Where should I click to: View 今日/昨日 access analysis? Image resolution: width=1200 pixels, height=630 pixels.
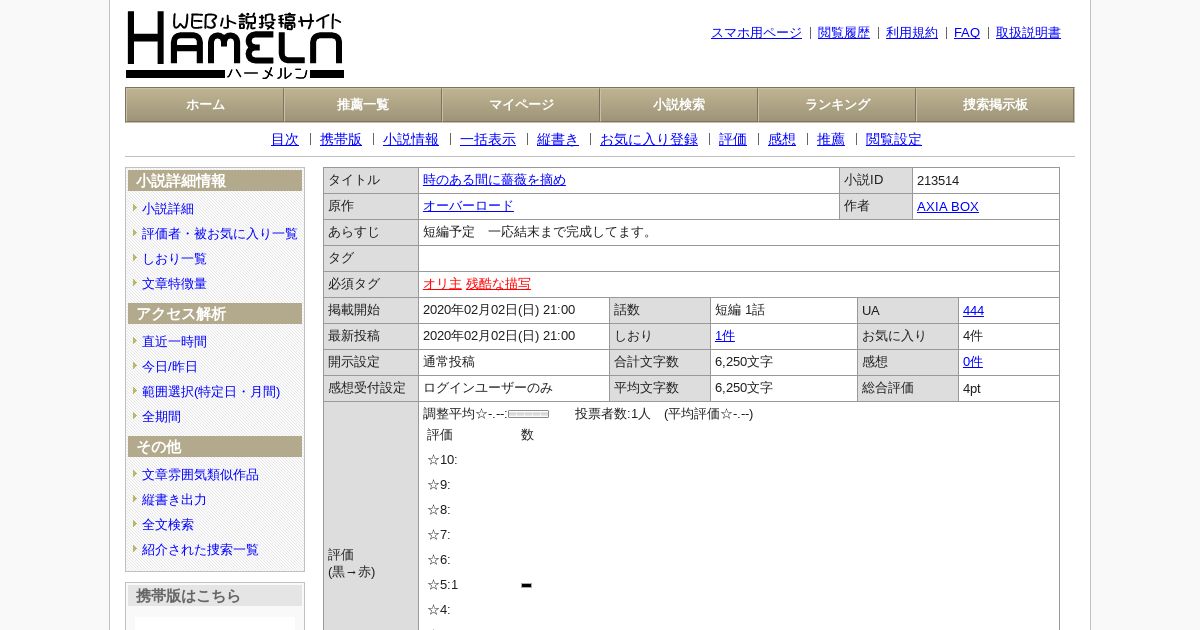coord(170,367)
